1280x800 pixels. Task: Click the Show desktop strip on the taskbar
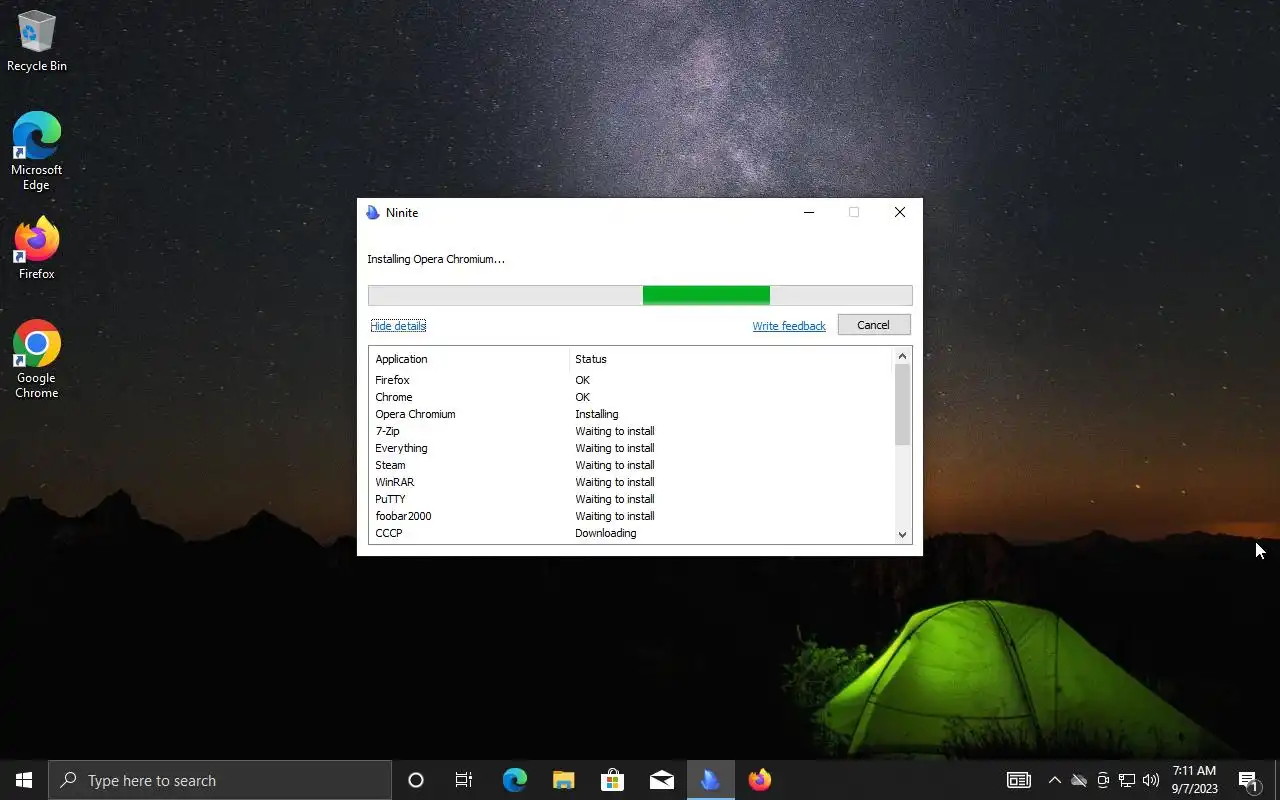(x=1277, y=780)
